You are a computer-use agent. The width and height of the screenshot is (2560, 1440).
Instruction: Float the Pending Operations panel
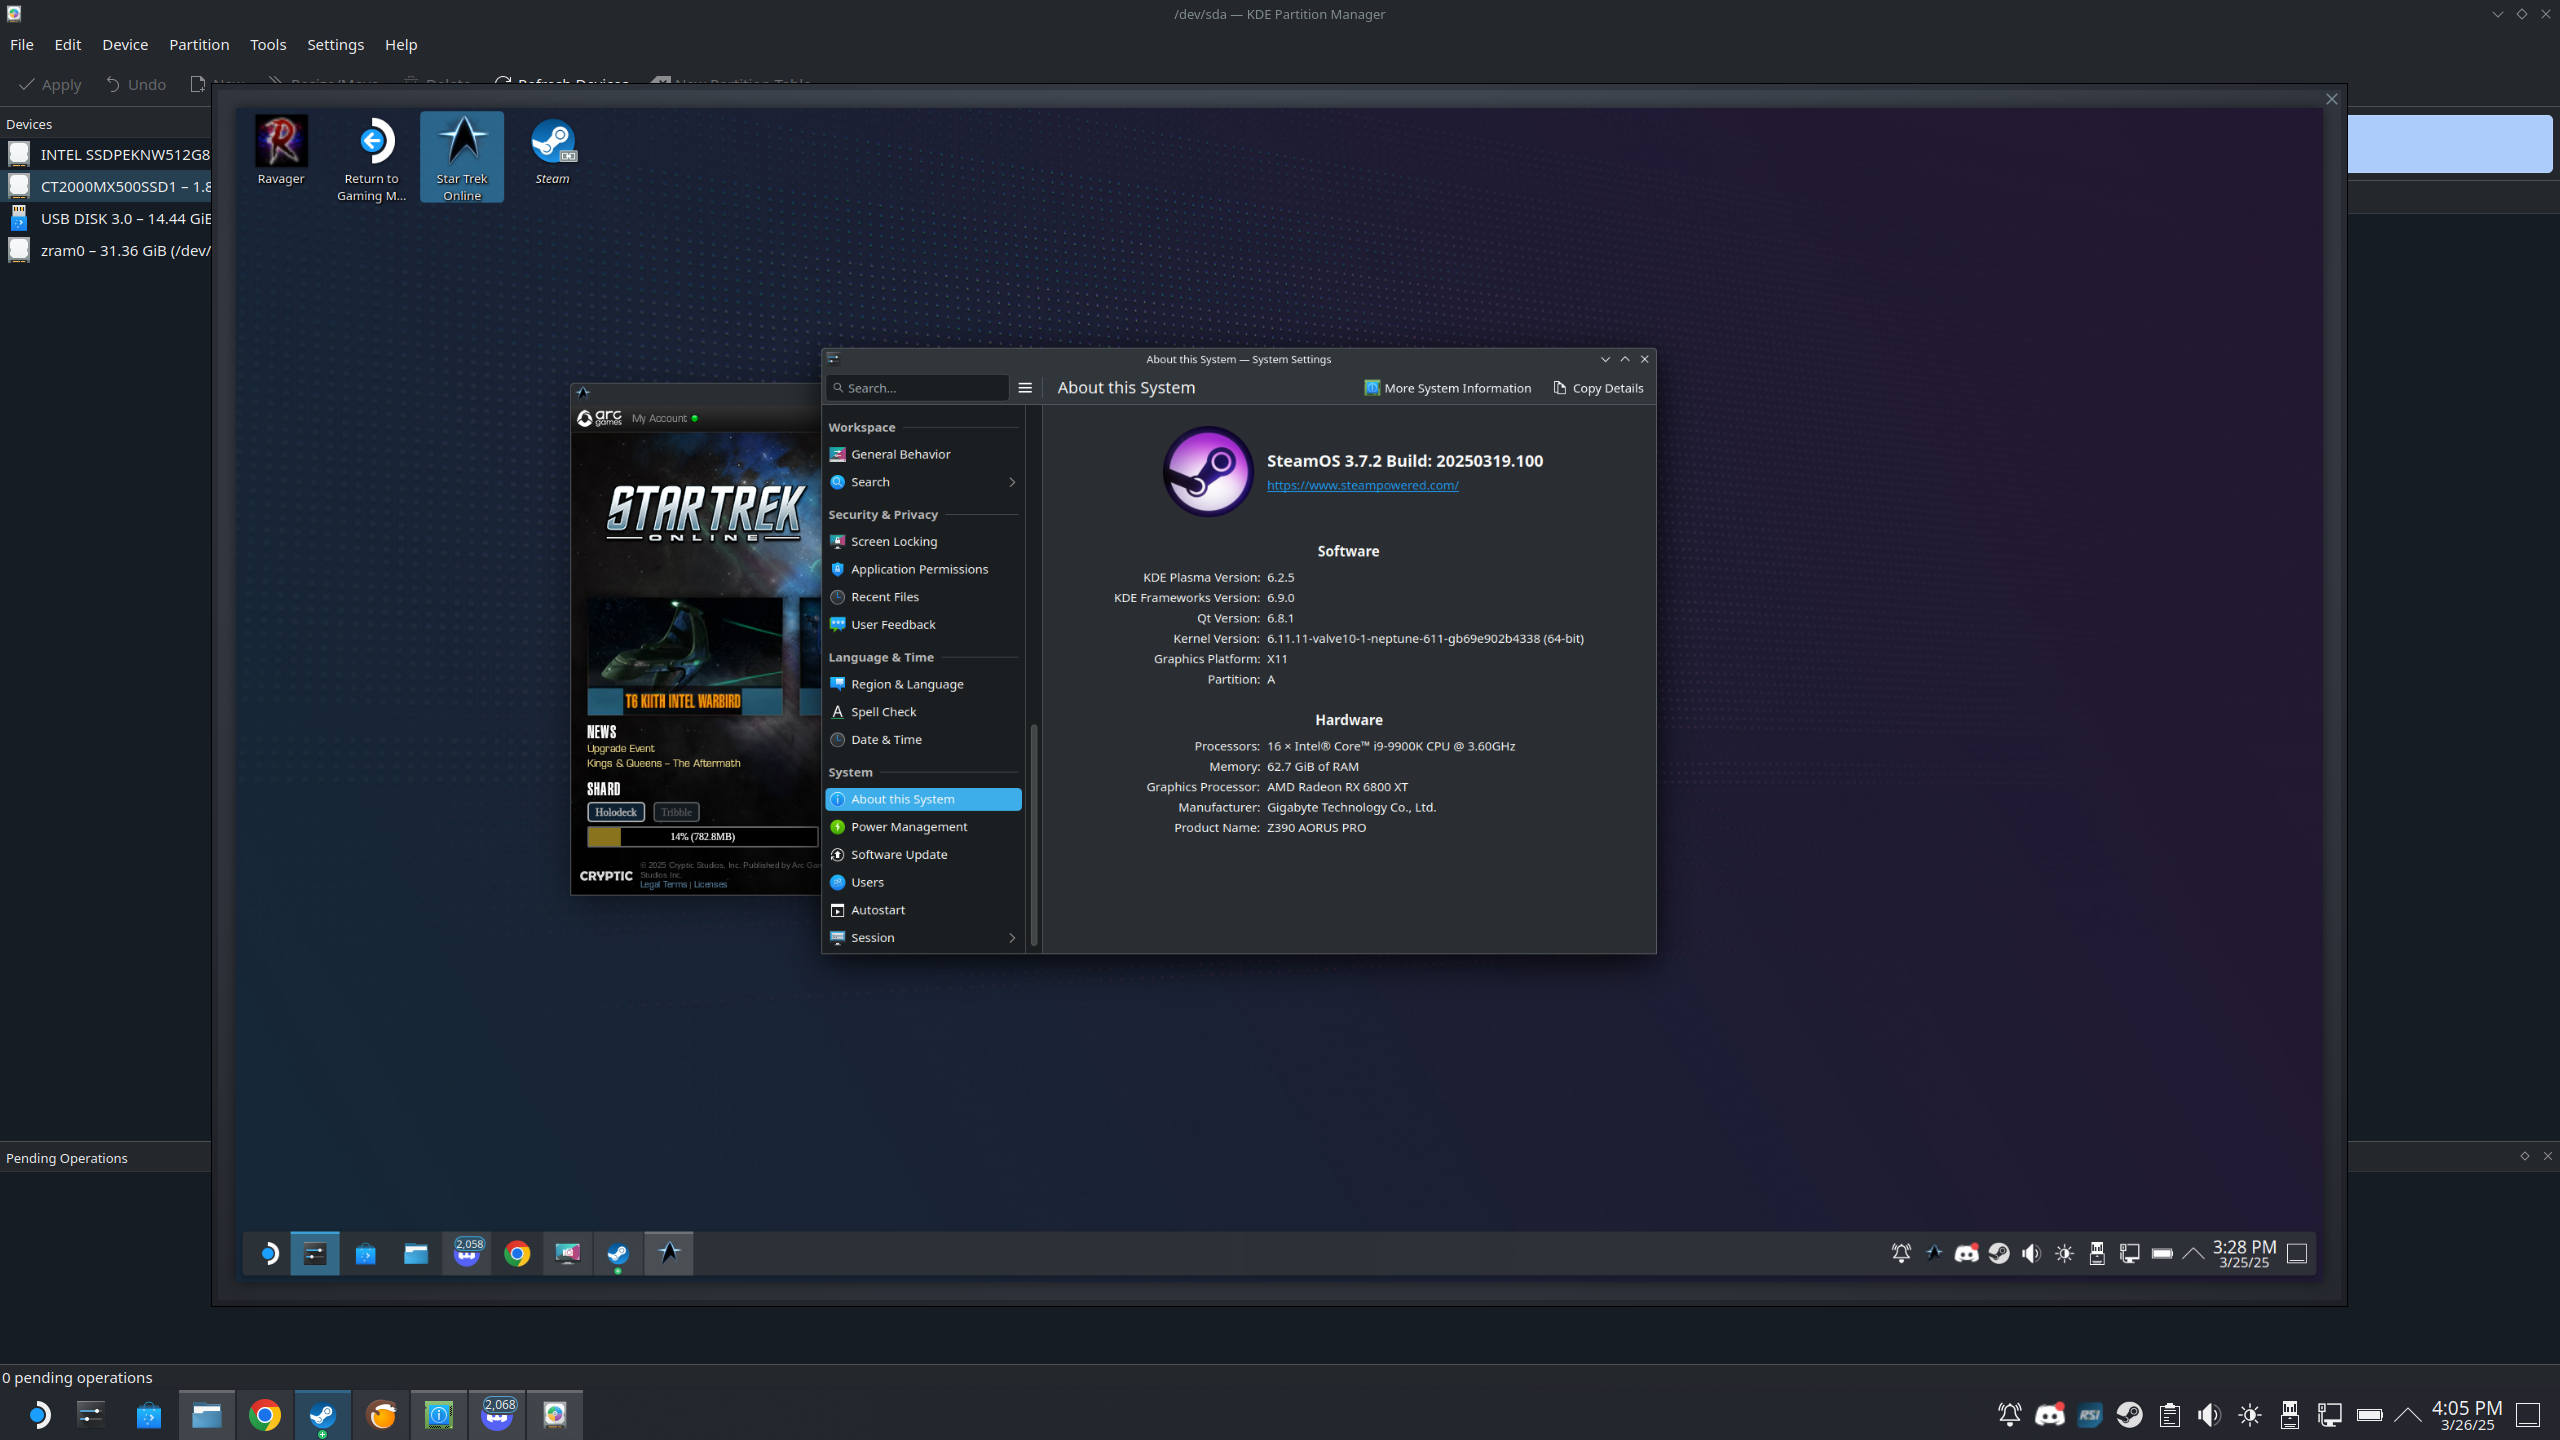pos(2525,1156)
